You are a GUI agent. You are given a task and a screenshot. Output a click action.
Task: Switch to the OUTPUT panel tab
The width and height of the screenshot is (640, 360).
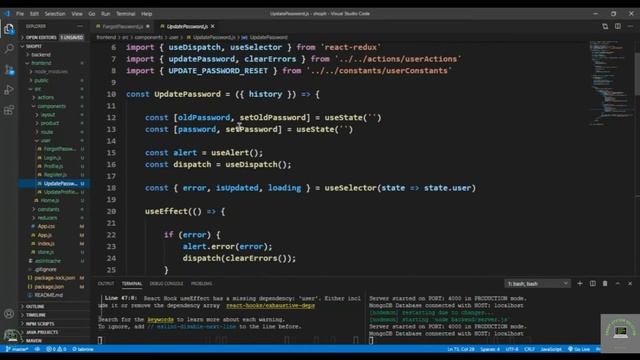[x=106, y=284]
